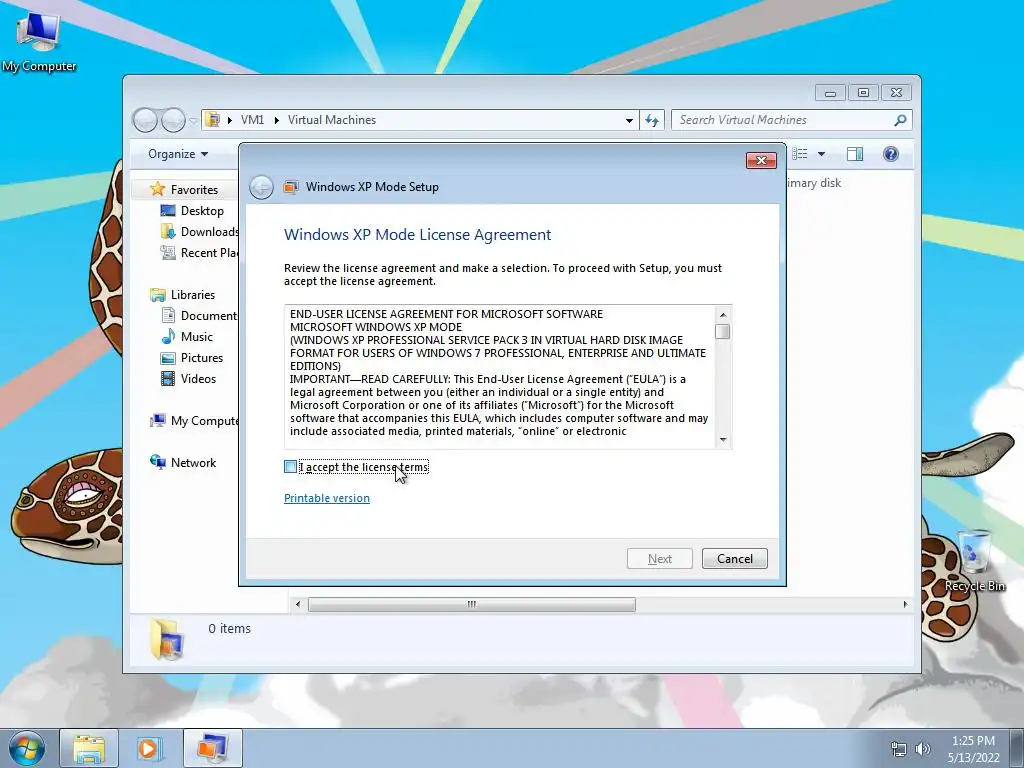This screenshot has width=1024, height=768.
Task: Cancel the Windows XP Mode Setup
Action: tap(735, 558)
